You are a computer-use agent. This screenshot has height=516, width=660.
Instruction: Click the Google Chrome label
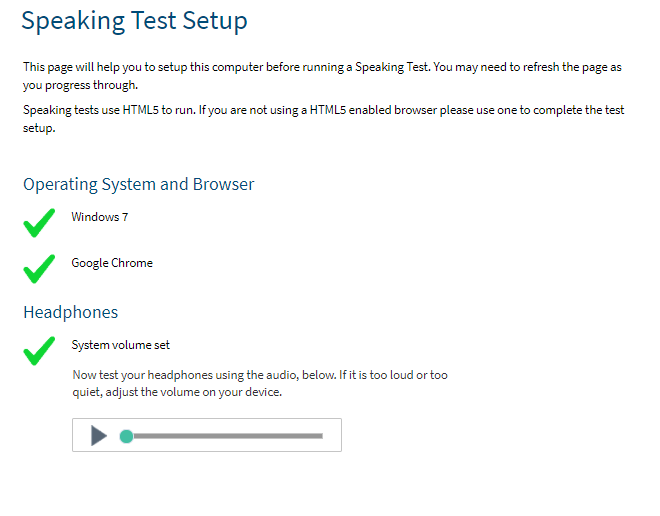coord(112,263)
